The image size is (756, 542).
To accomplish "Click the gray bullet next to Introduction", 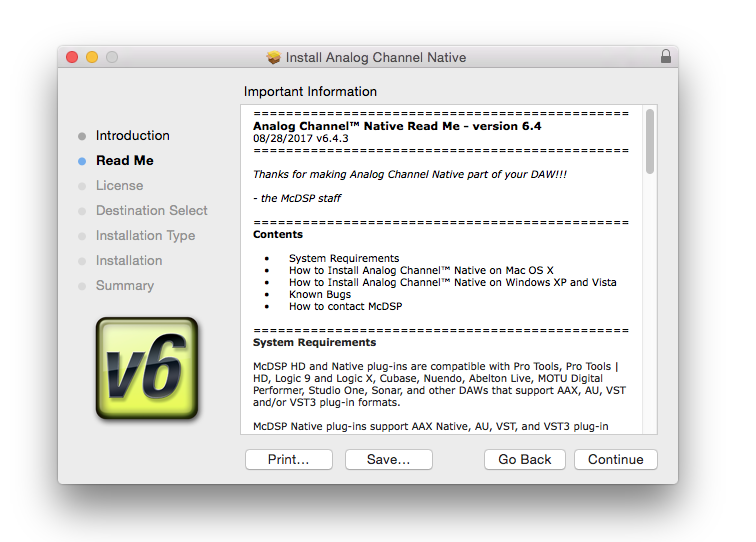I will (x=82, y=136).
